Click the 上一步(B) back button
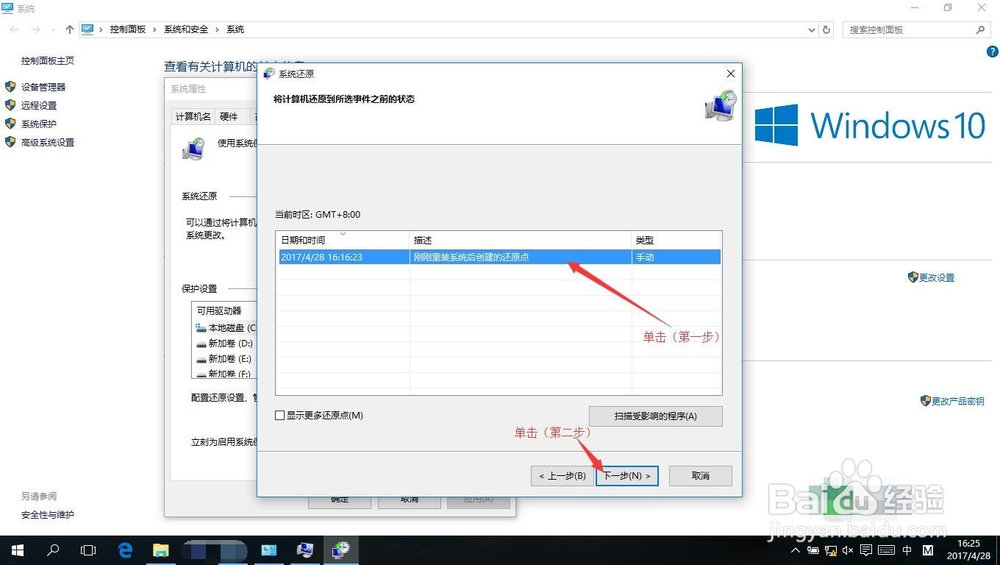The width and height of the screenshot is (1000, 565). pos(562,476)
